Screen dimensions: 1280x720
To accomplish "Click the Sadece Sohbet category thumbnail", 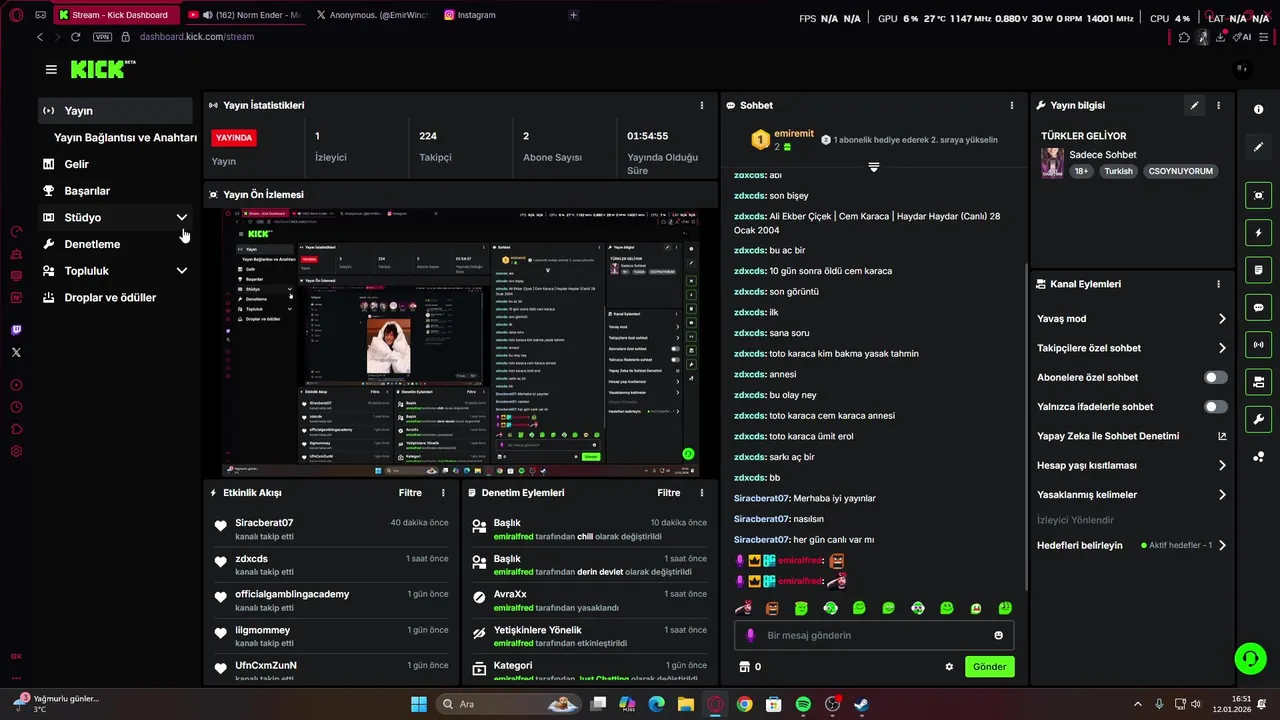I will pyautogui.click(x=1052, y=163).
